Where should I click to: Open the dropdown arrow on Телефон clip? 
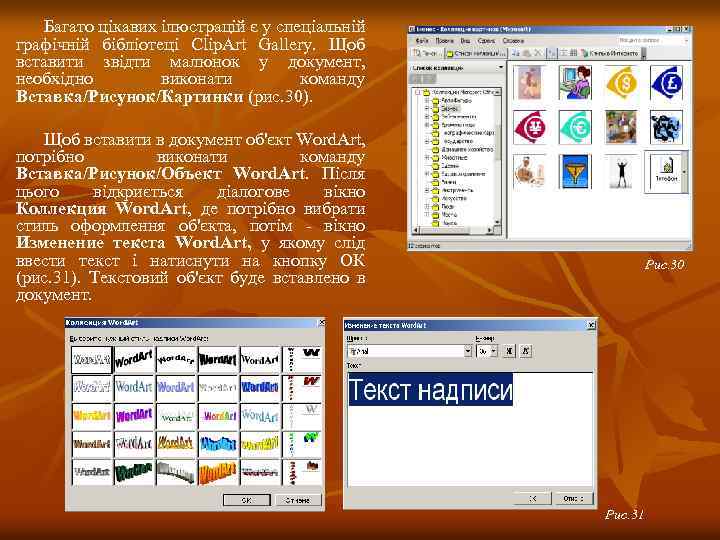tap(685, 171)
